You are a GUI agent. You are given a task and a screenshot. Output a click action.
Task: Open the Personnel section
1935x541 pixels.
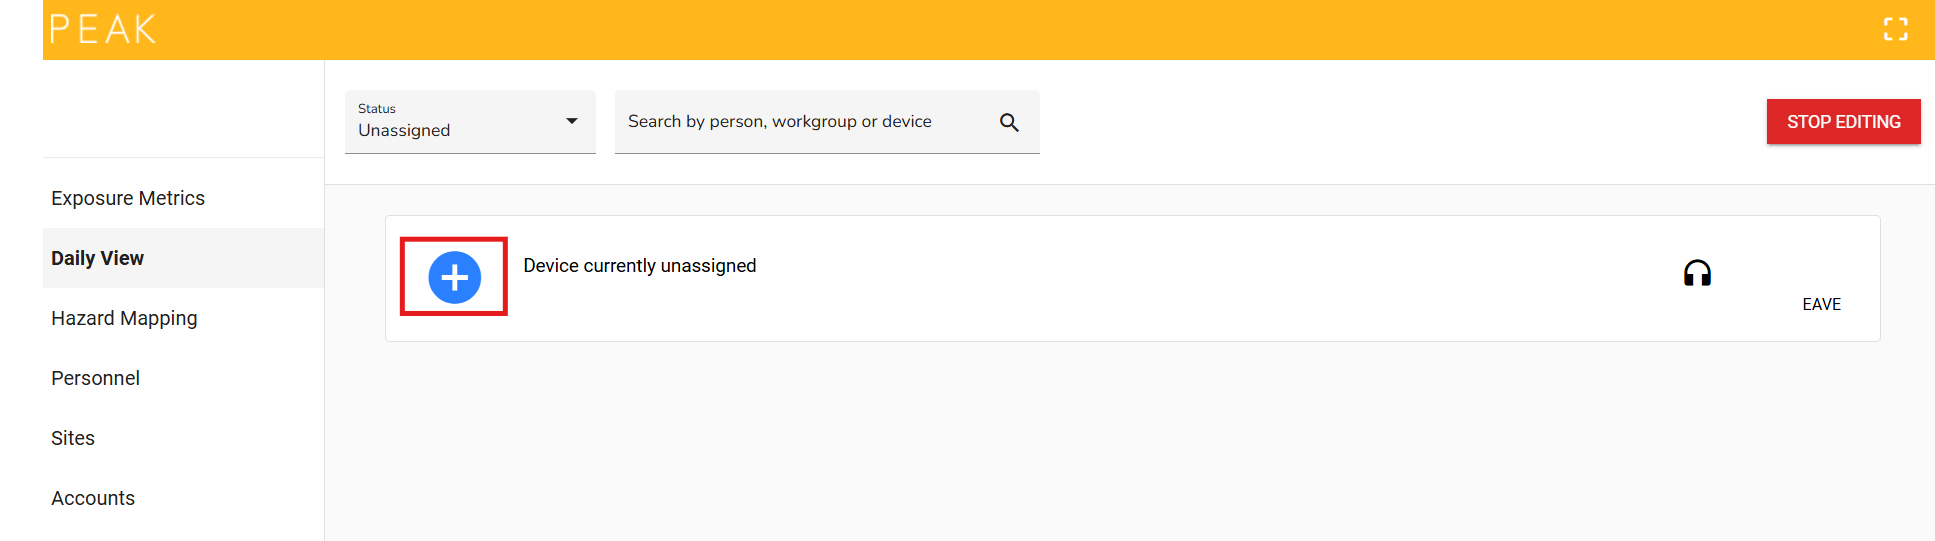[183, 378]
